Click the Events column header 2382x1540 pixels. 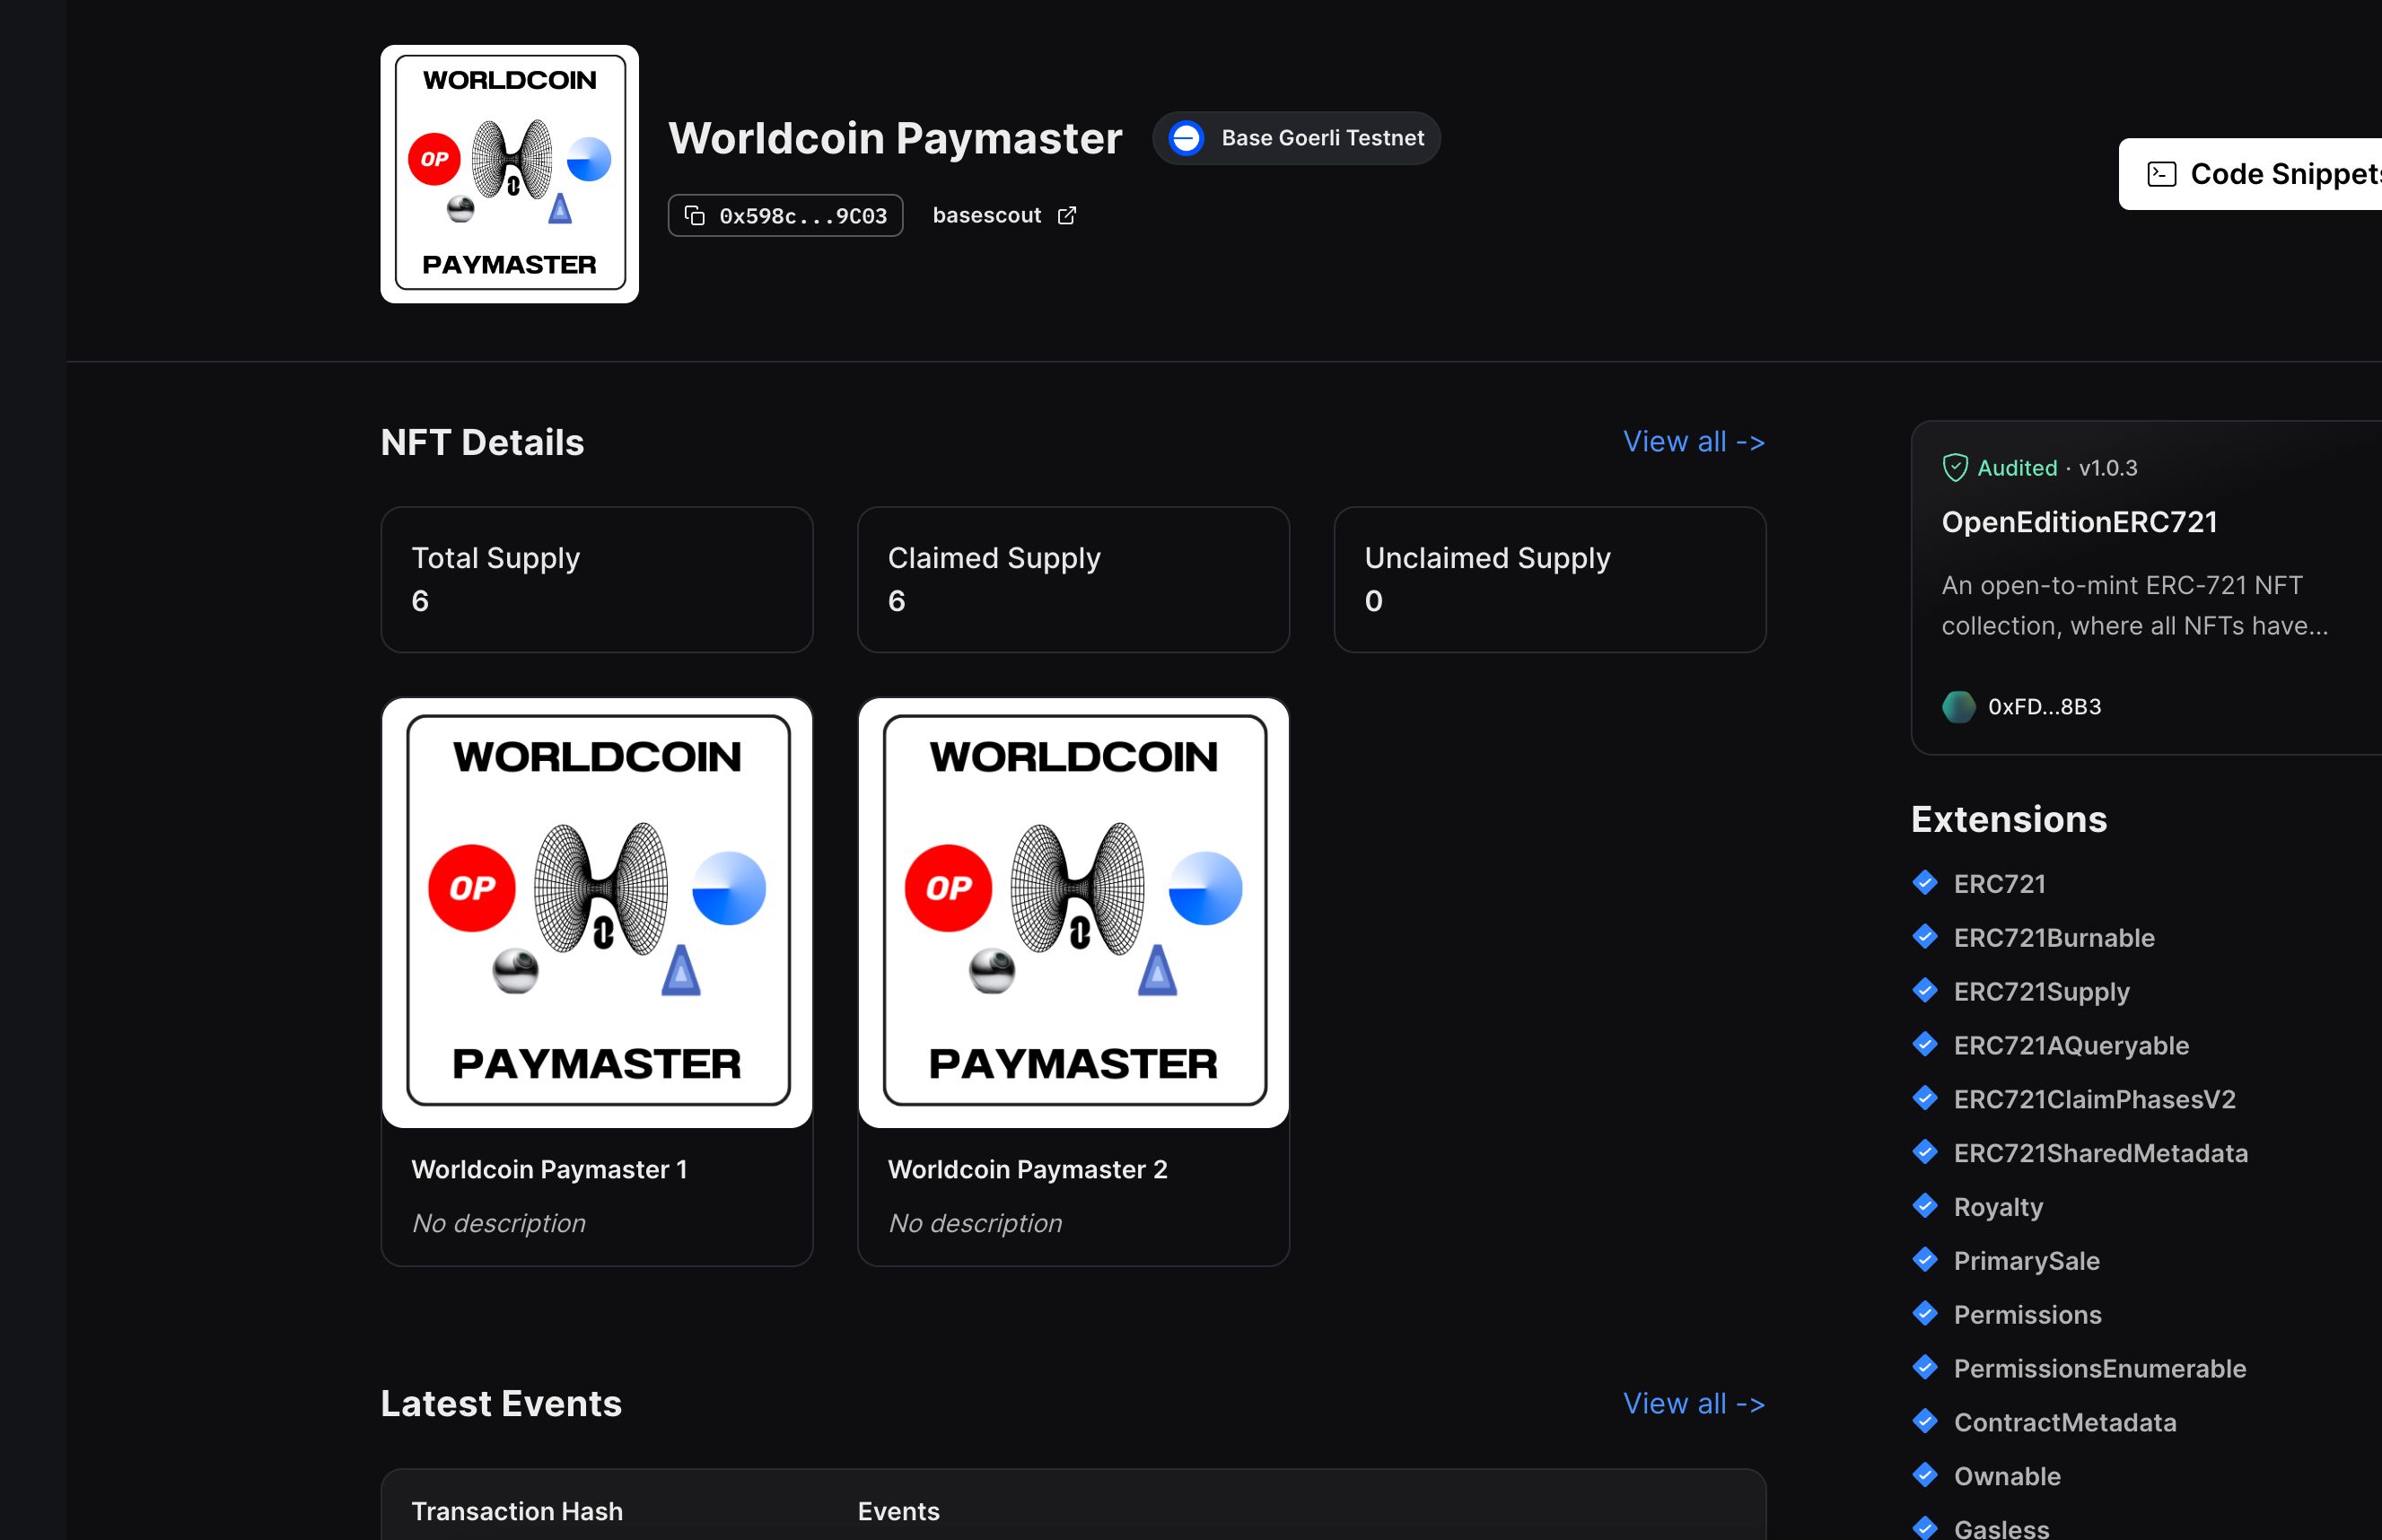point(898,1511)
